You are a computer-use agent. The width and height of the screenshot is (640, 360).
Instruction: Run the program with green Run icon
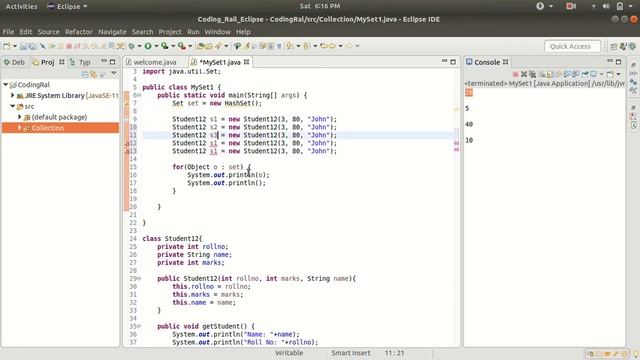(148, 46)
